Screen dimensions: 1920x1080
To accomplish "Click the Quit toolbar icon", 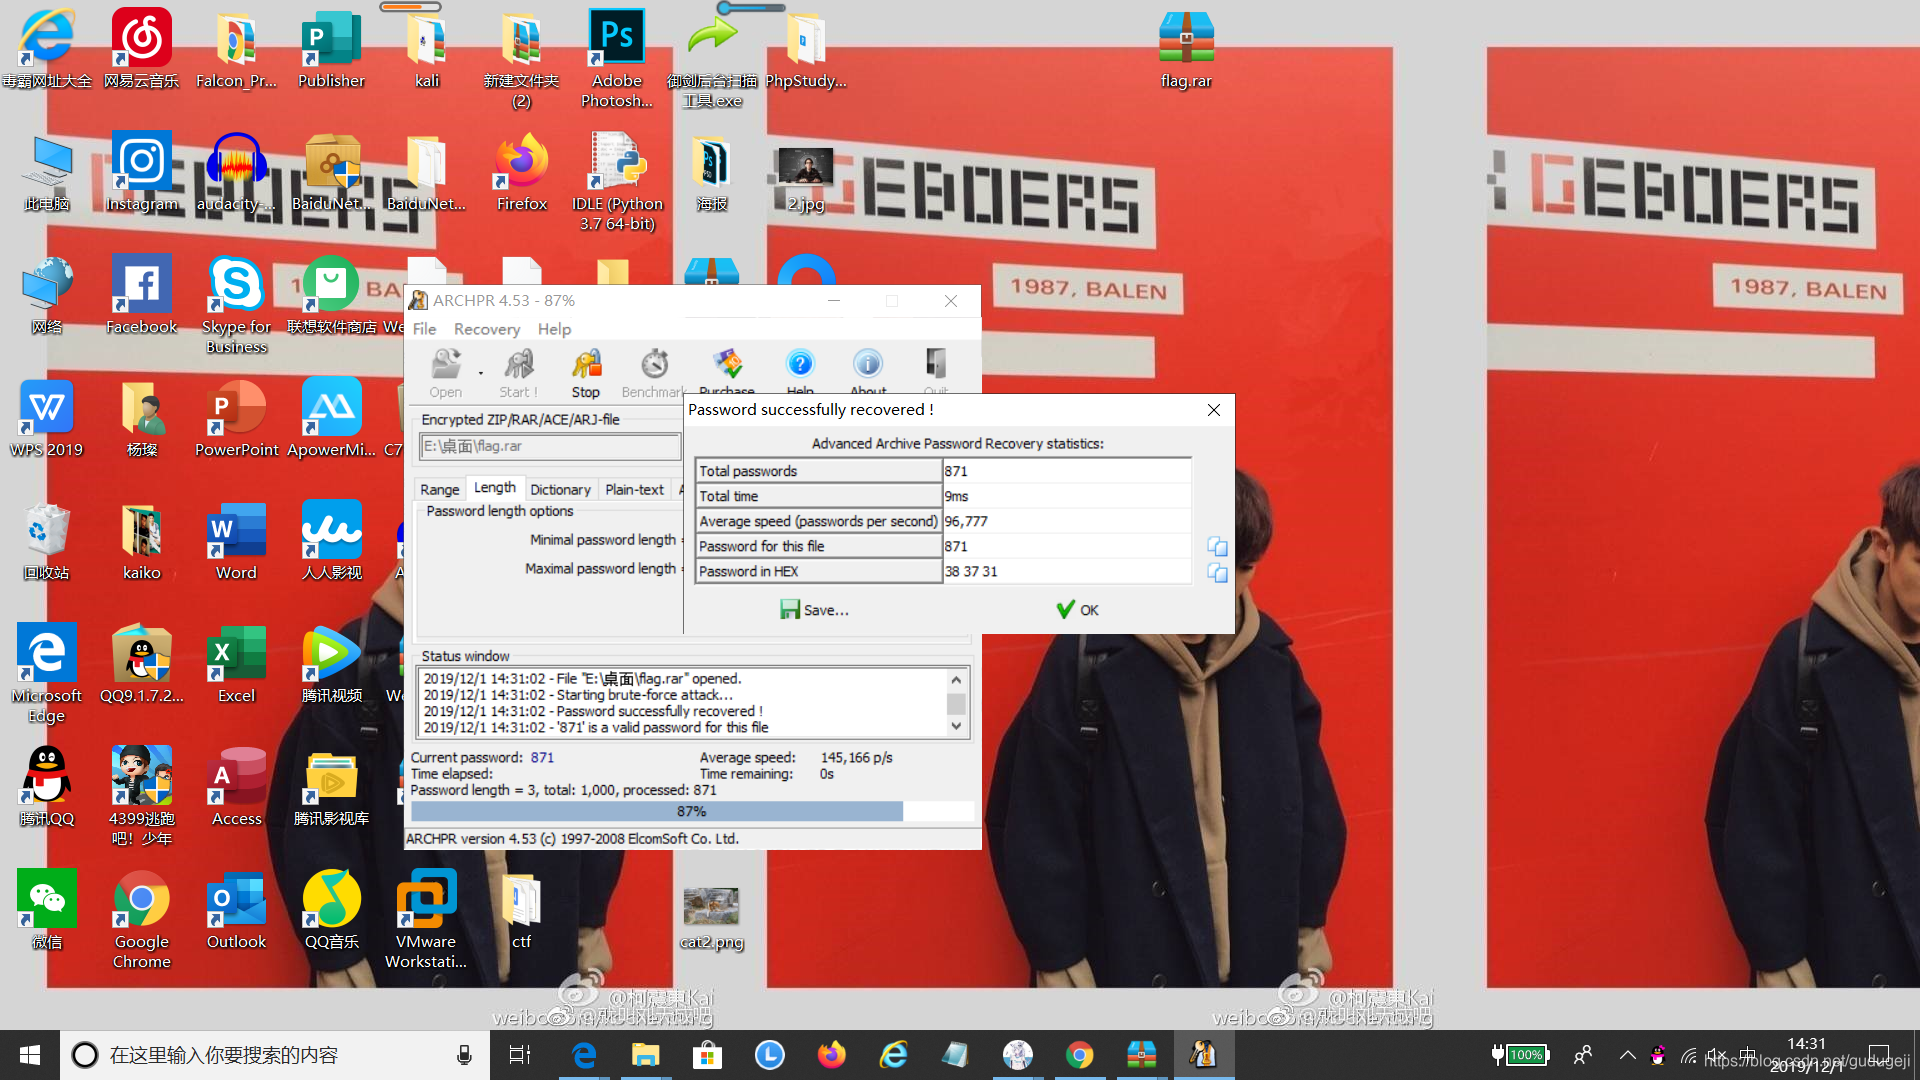I will click(x=936, y=371).
